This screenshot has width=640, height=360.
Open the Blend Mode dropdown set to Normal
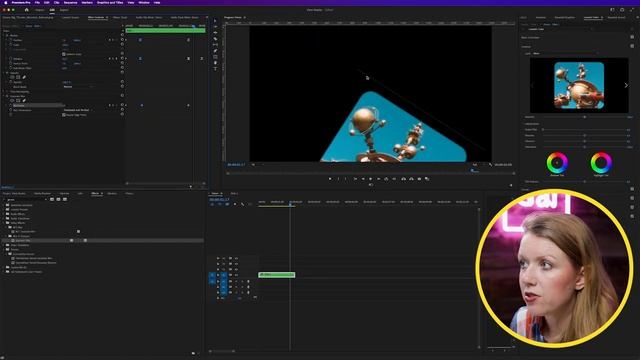point(78,87)
